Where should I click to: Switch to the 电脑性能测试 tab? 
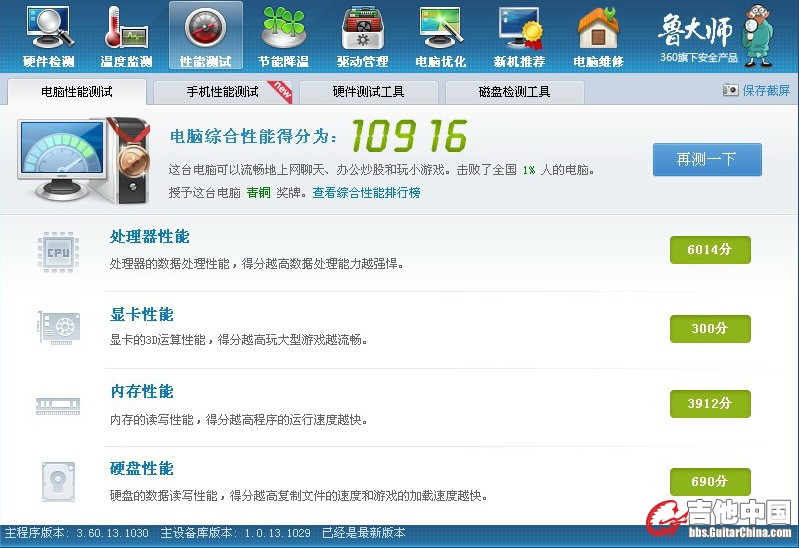77,92
